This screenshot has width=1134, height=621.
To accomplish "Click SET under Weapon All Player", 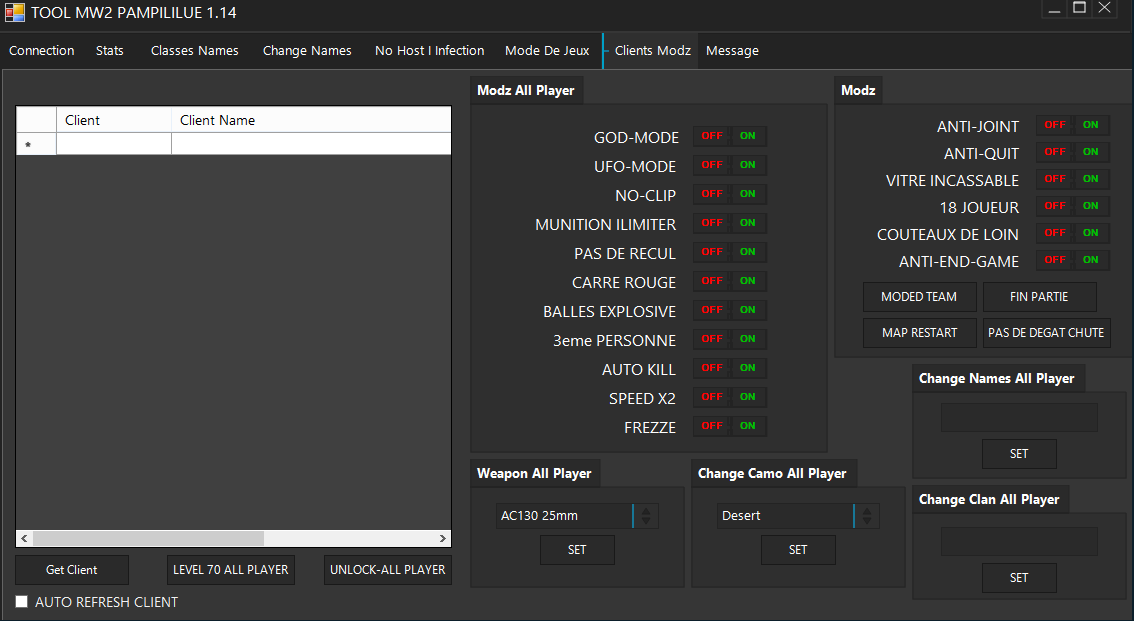I will (x=577, y=550).
